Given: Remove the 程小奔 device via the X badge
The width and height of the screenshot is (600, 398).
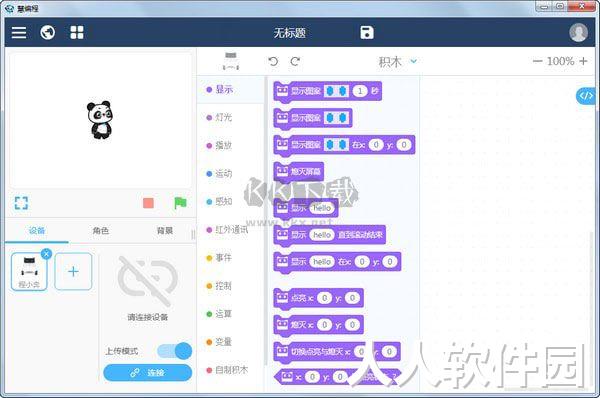Looking at the screenshot, I should click(x=46, y=254).
